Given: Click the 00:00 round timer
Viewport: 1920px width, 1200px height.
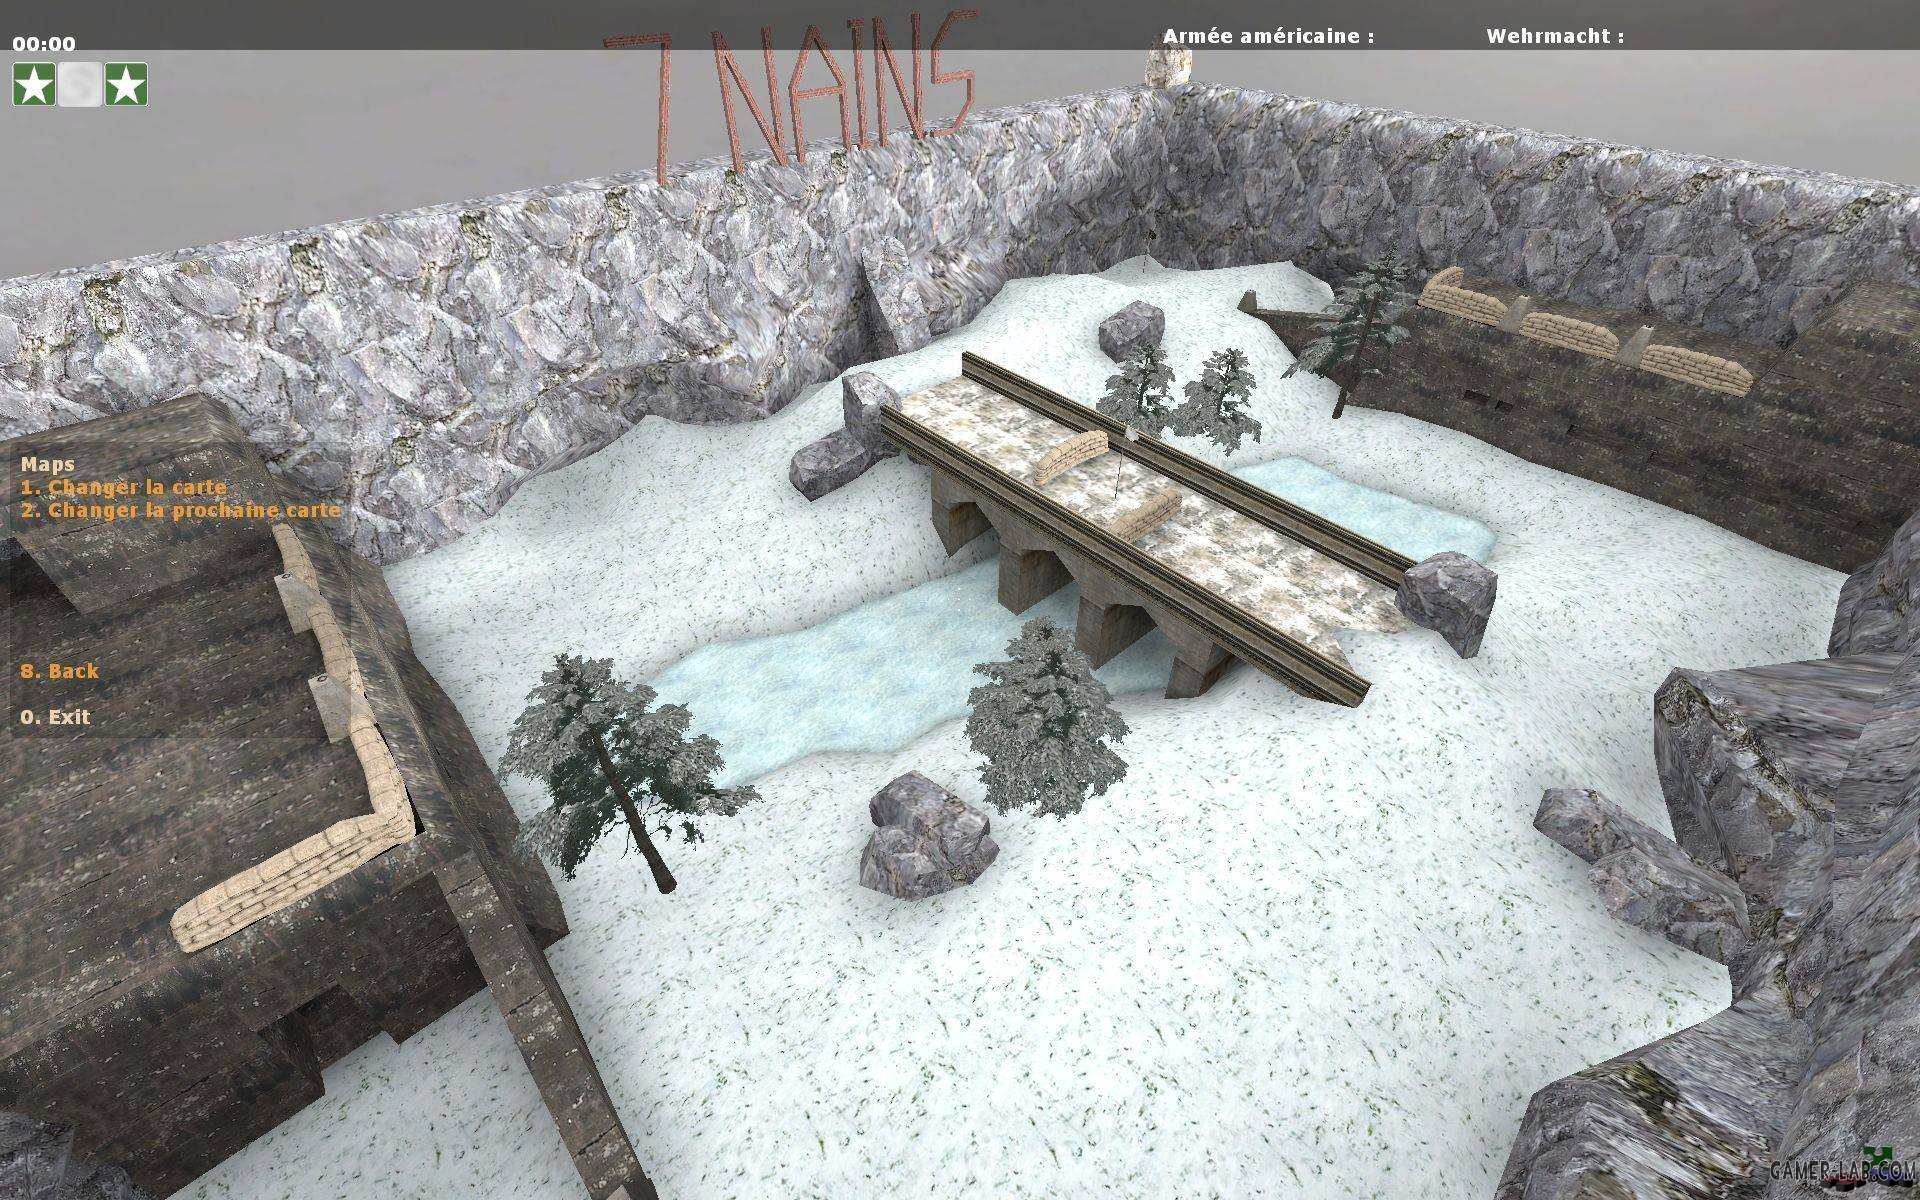Looking at the screenshot, I should pos(44,43).
